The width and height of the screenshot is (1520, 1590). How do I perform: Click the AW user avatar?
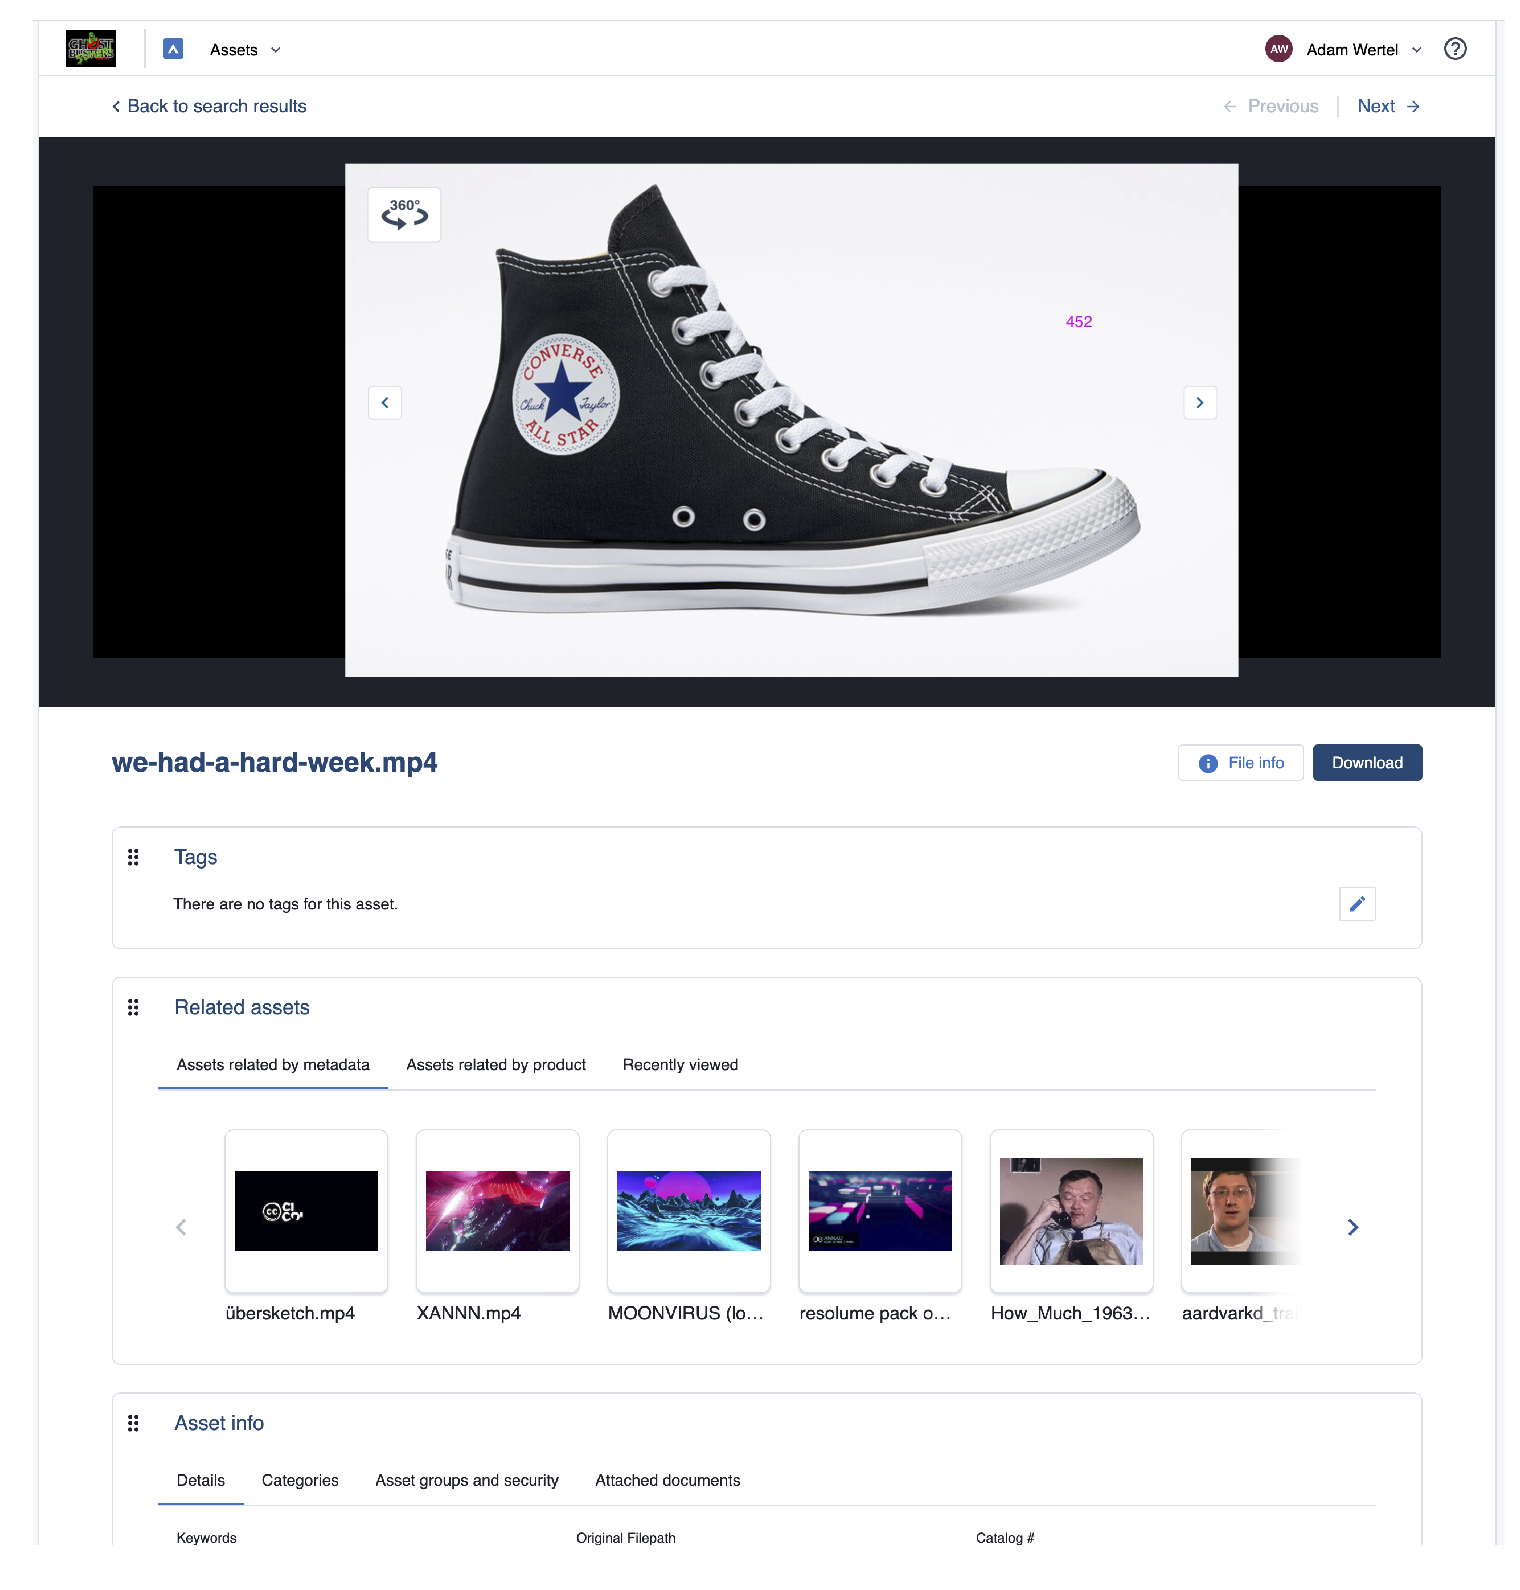(x=1279, y=49)
